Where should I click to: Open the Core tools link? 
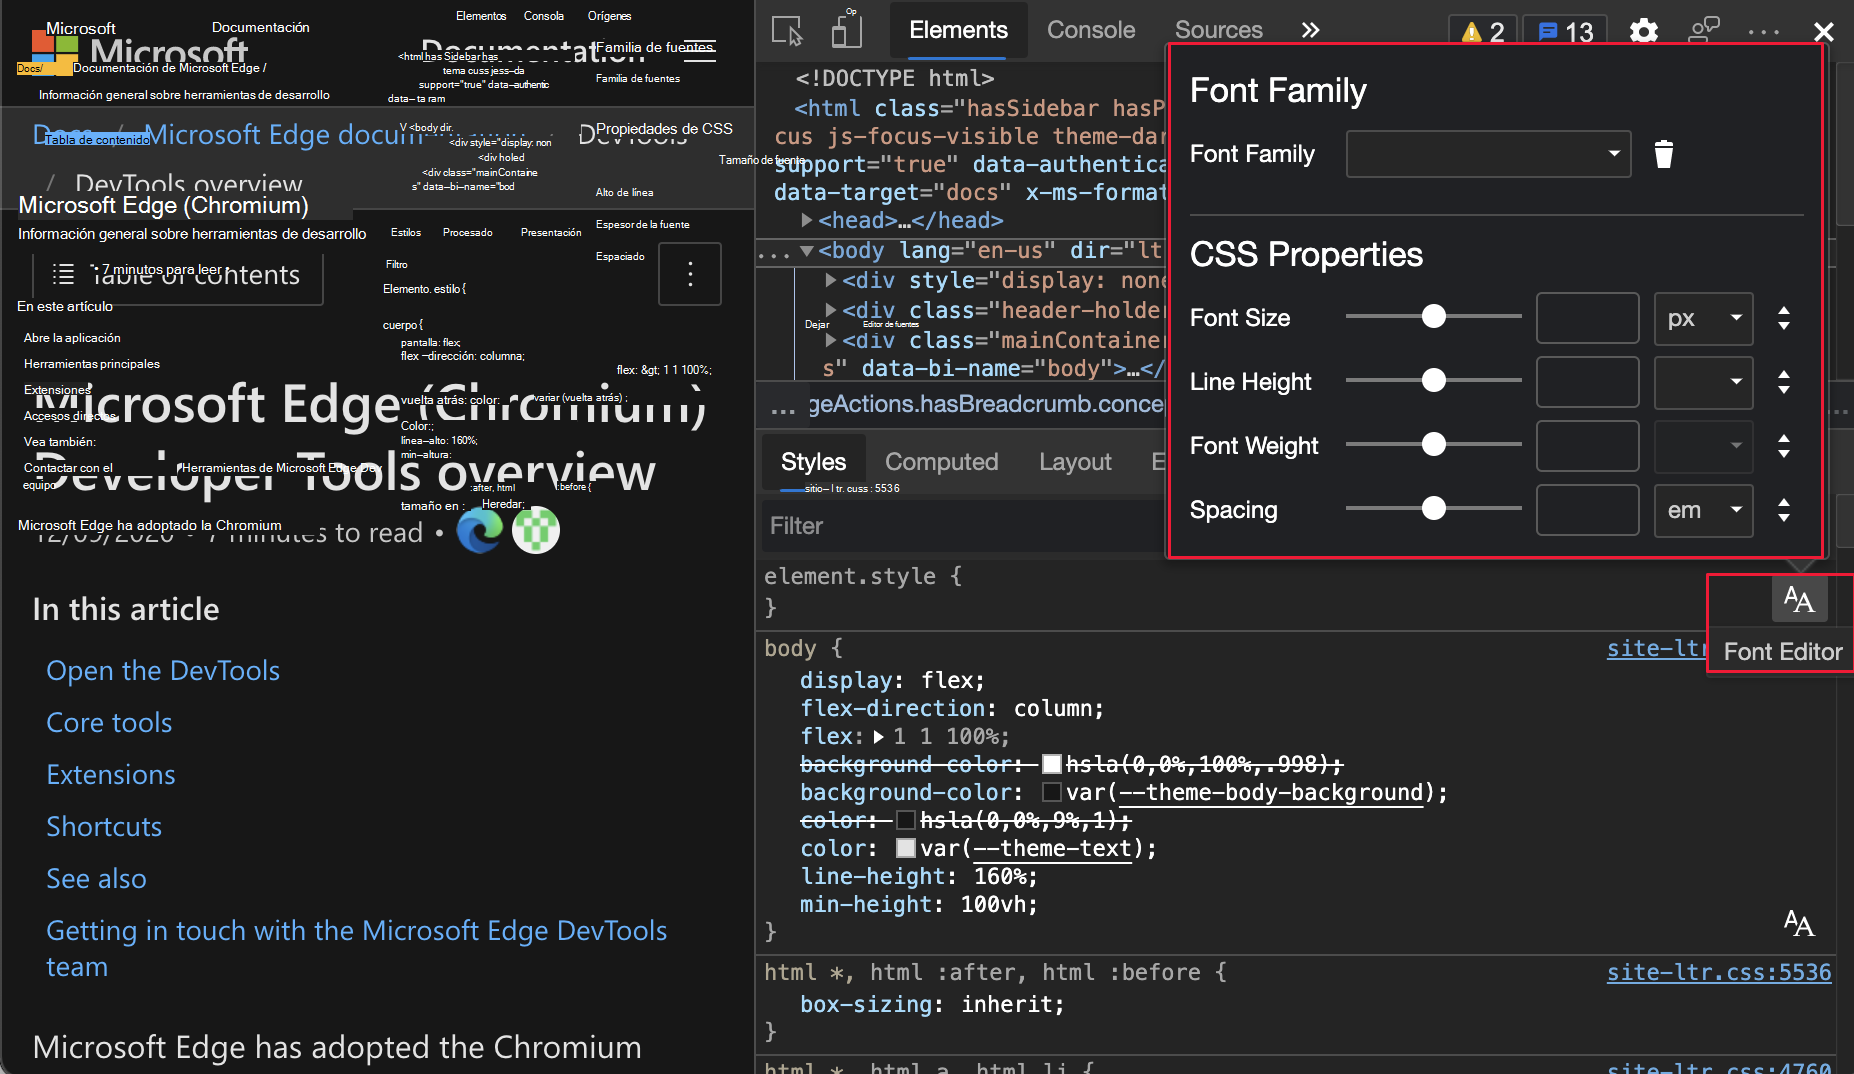(109, 722)
